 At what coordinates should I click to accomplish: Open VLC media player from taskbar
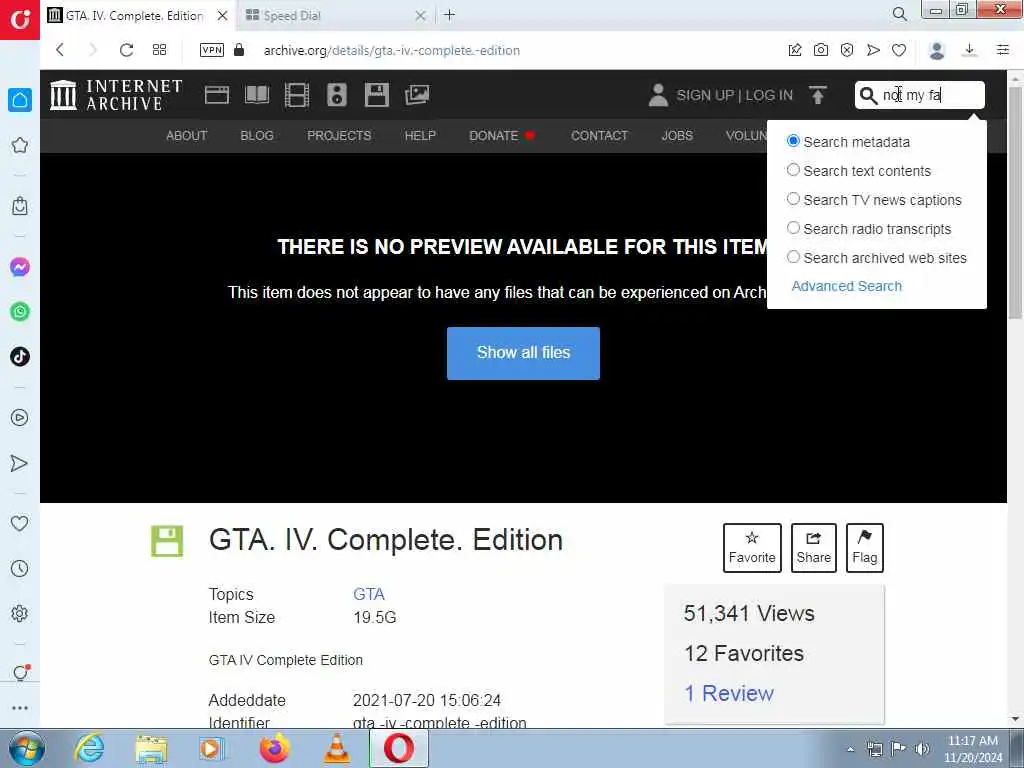pyautogui.click(x=337, y=749)
